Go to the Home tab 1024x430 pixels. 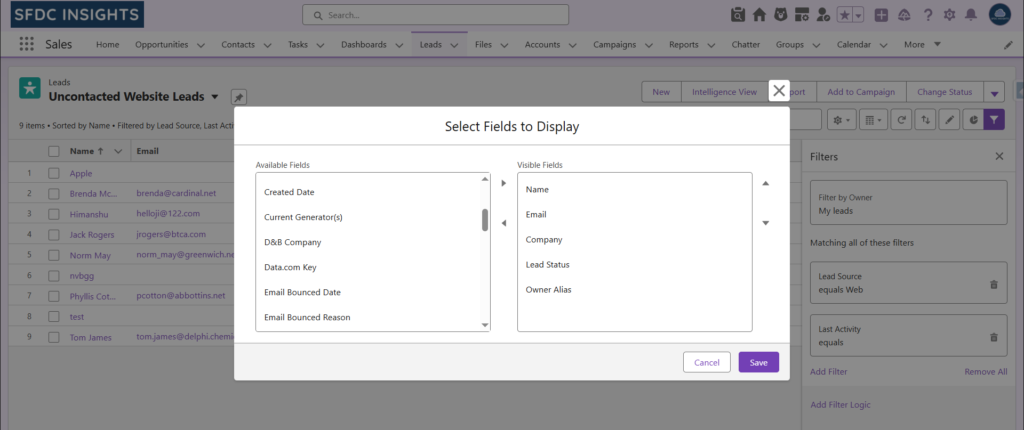pos(107,45)
